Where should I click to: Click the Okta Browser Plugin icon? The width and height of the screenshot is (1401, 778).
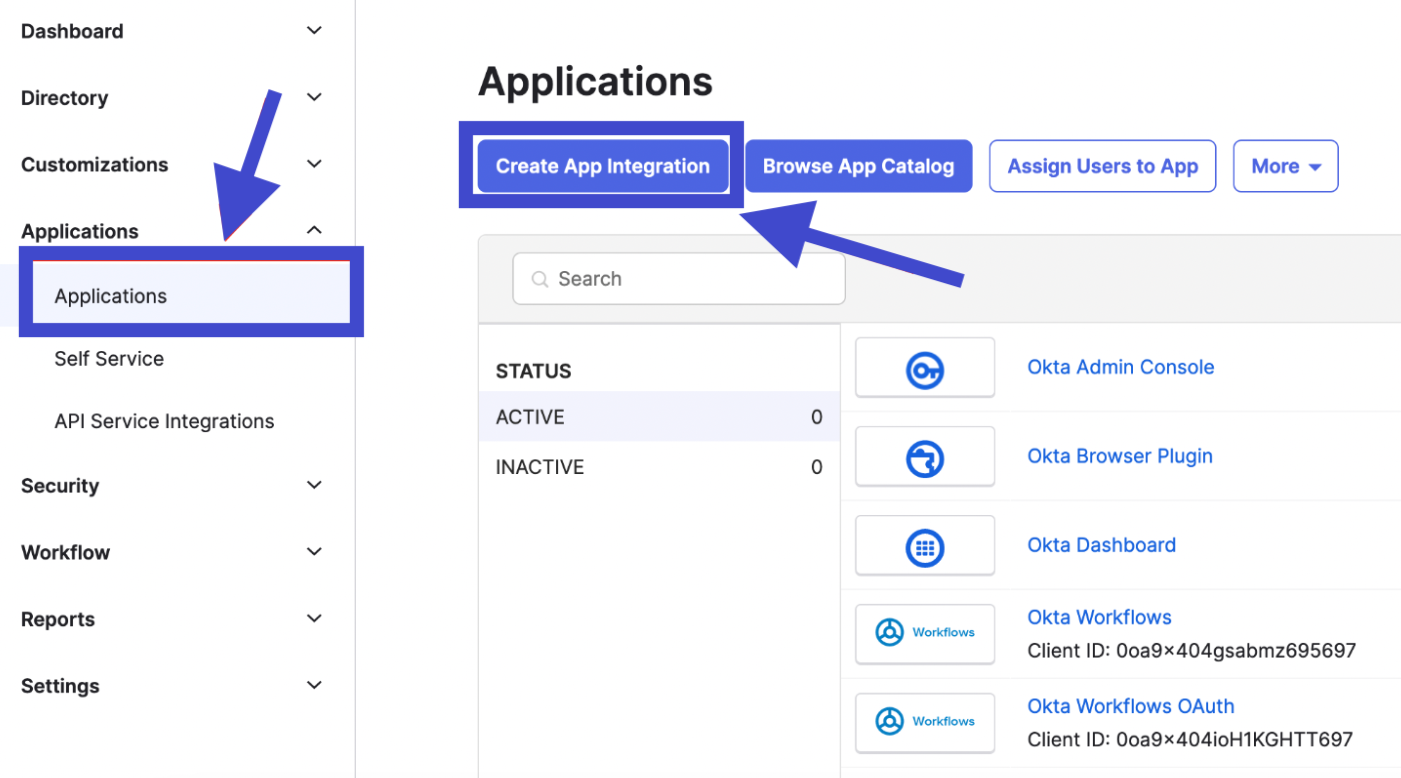coord(925,459)
